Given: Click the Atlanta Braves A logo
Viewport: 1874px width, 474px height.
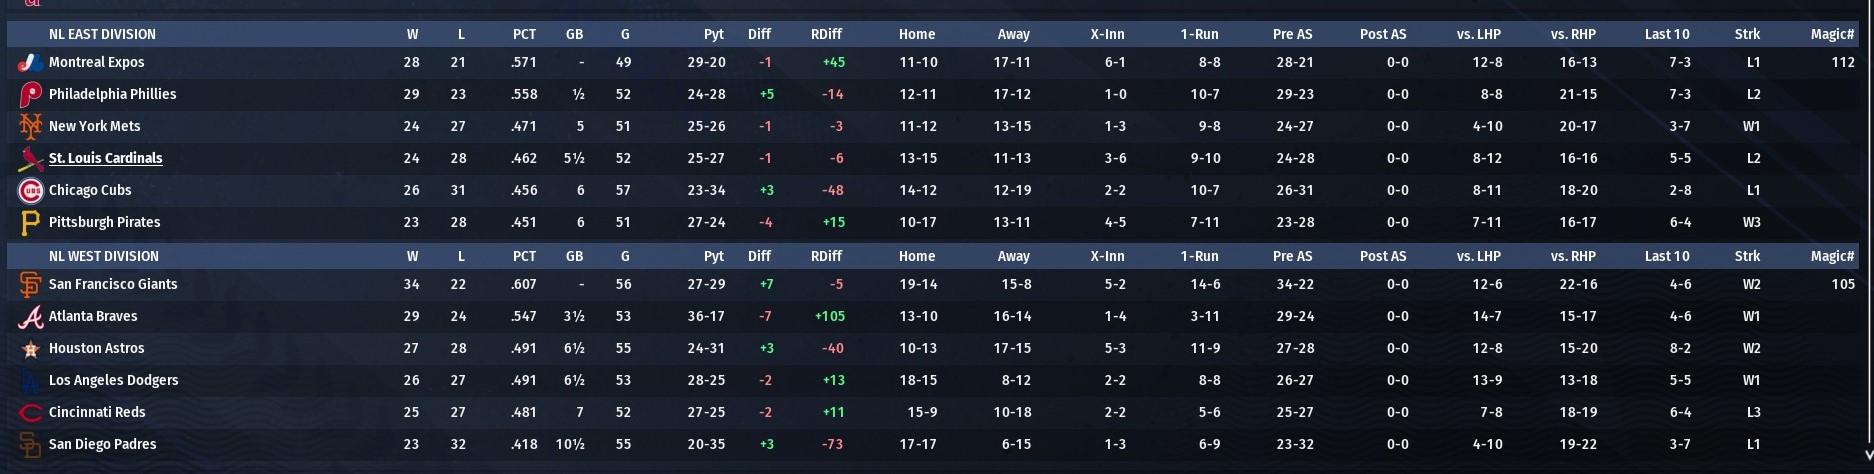Looking at the screenshot, I should coord(31,316).
